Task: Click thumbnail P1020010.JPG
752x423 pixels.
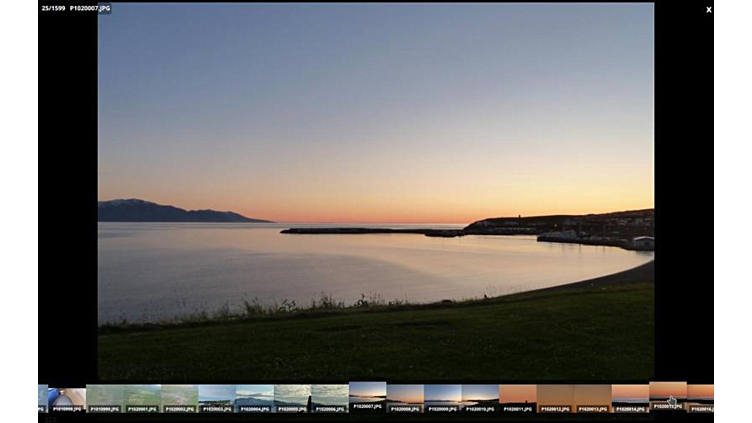Action: (x=480, y=398)
